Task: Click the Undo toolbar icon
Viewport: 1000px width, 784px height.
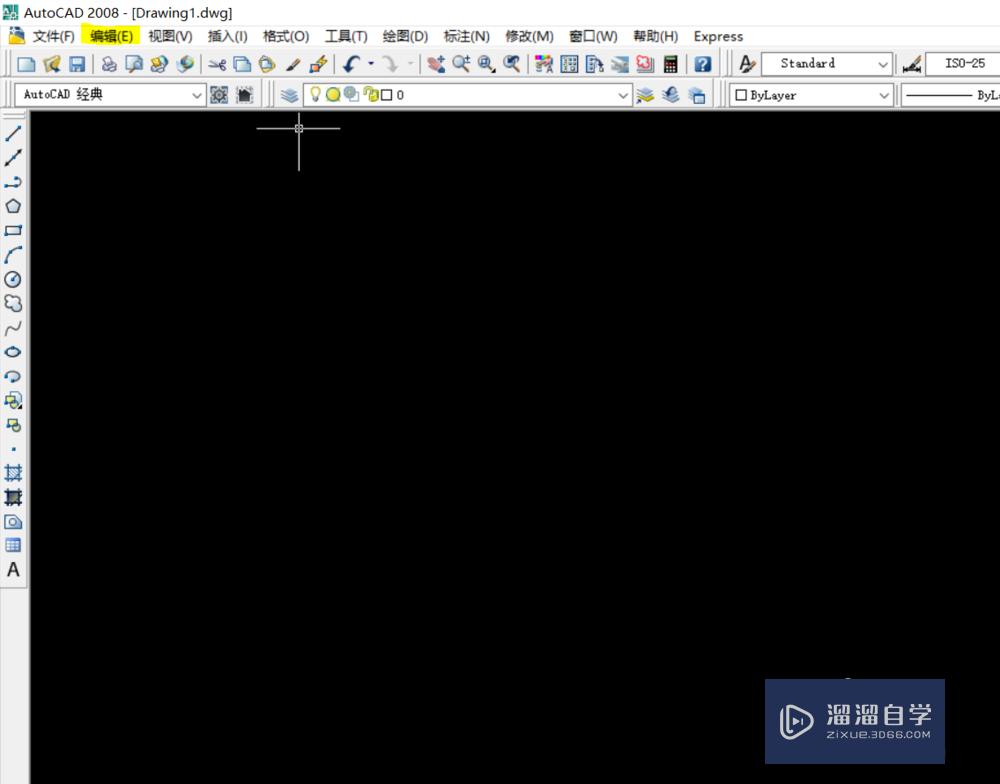Action: pyautogui.click(x=350, y=63)
